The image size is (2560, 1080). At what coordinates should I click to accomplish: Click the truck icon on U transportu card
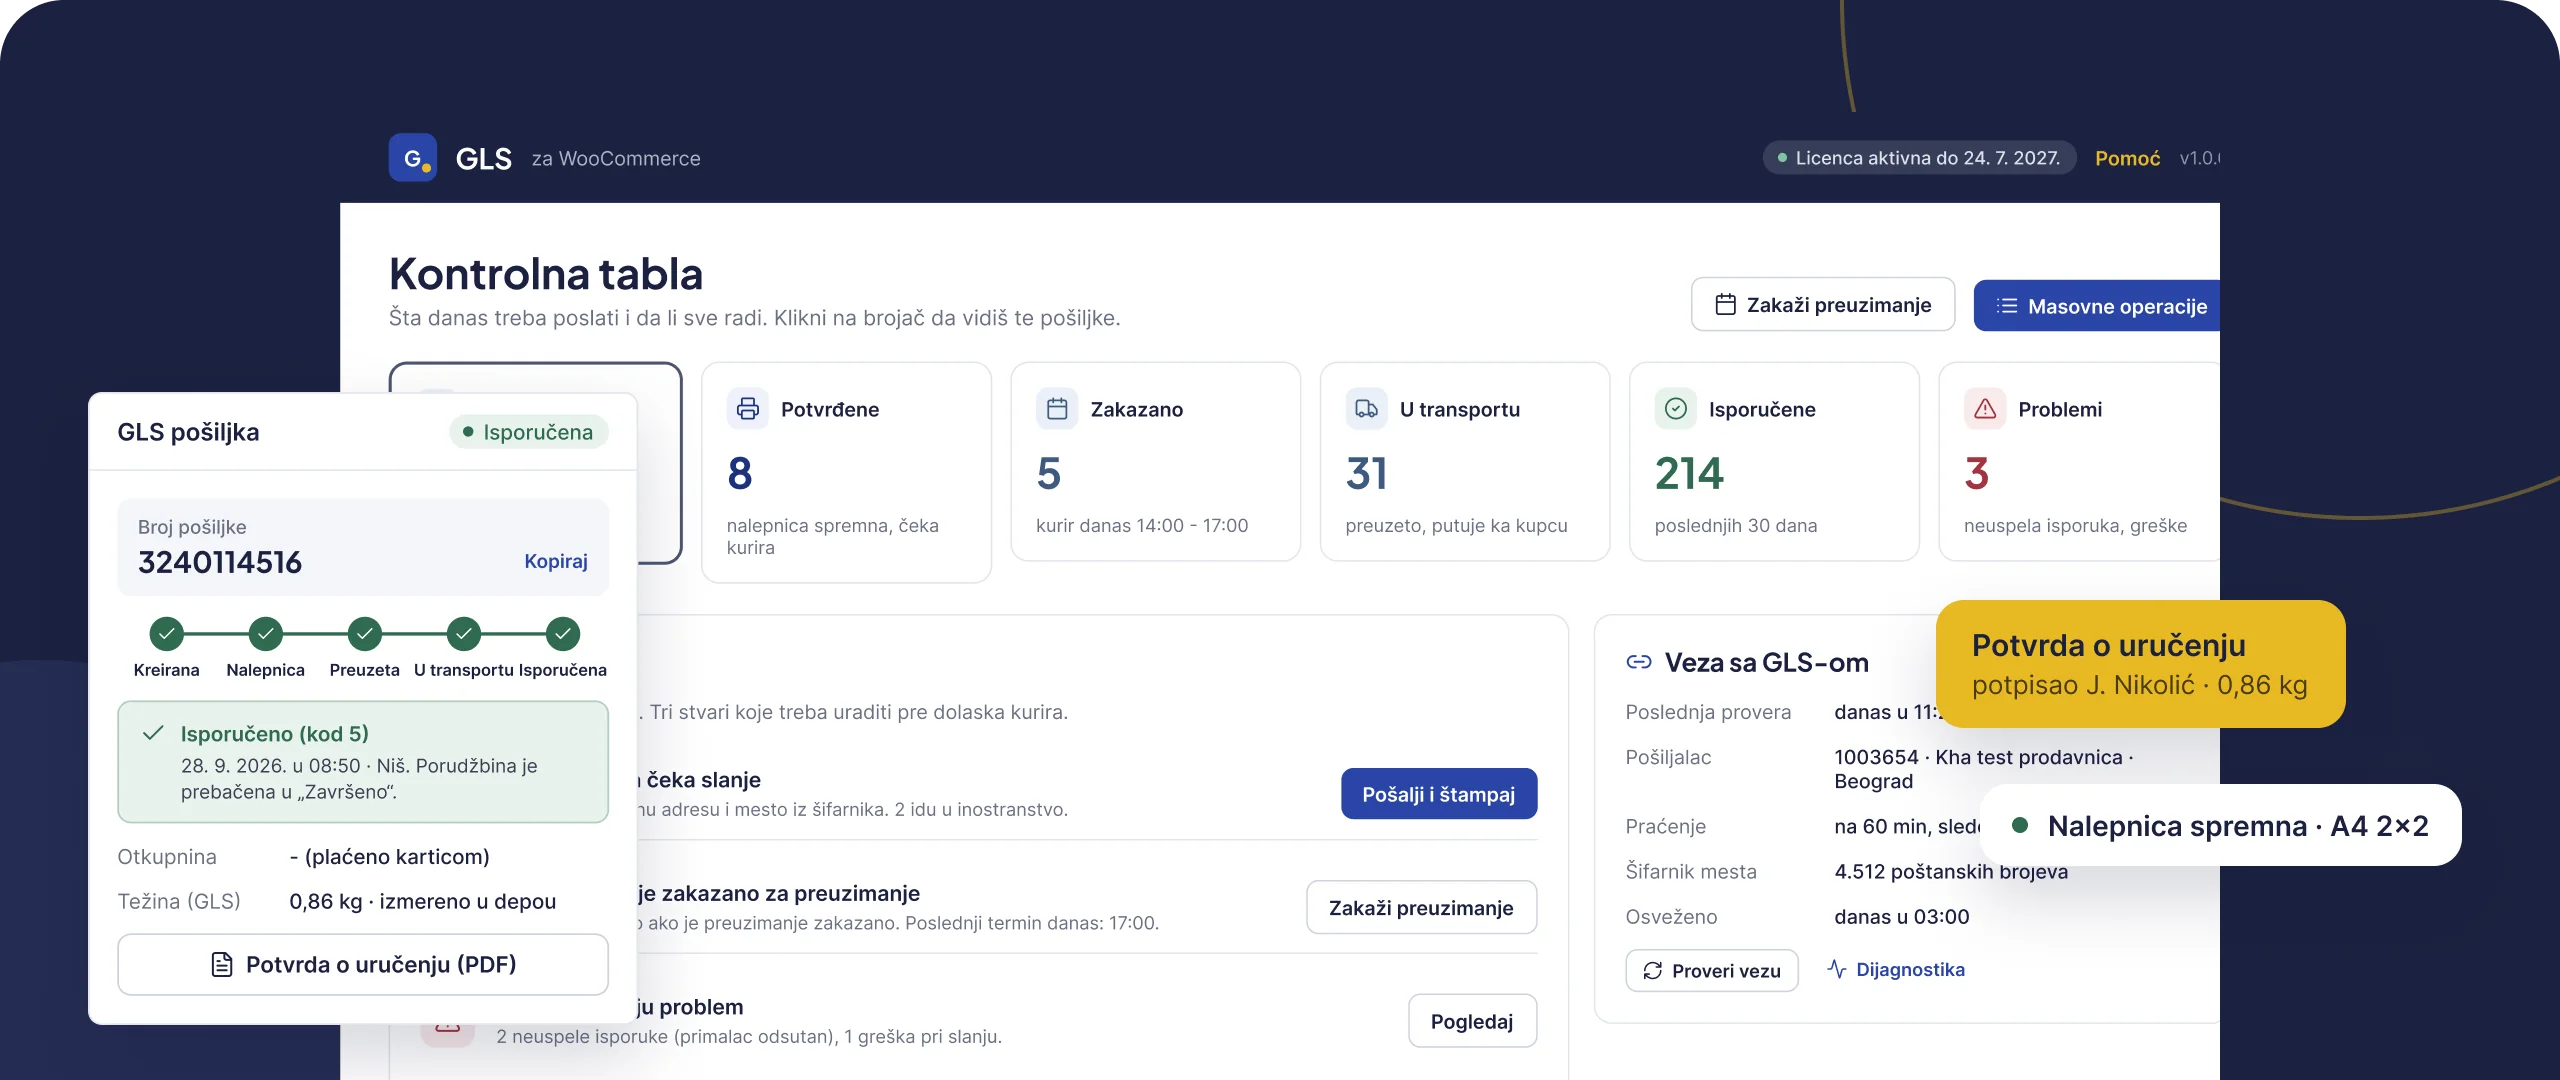pos(1366,409)
